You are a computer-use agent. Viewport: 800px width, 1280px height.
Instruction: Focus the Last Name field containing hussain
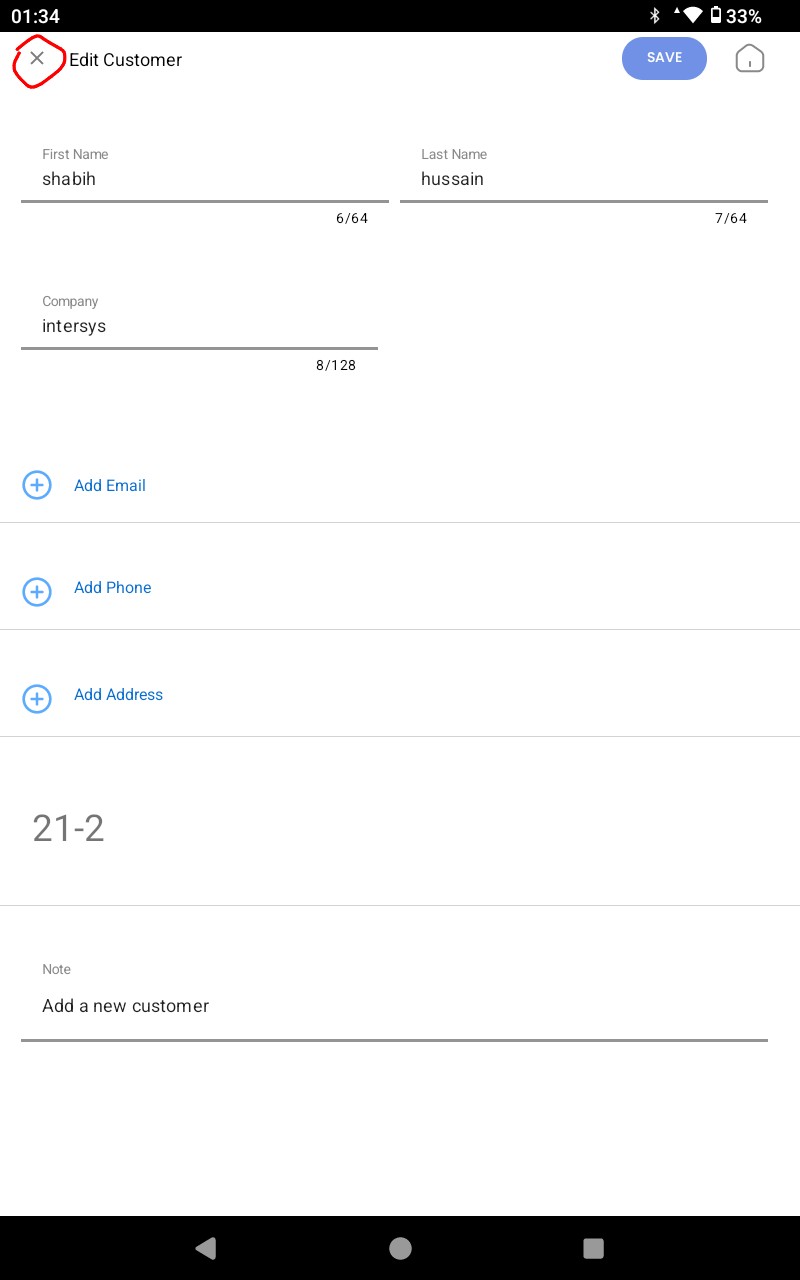584,172
